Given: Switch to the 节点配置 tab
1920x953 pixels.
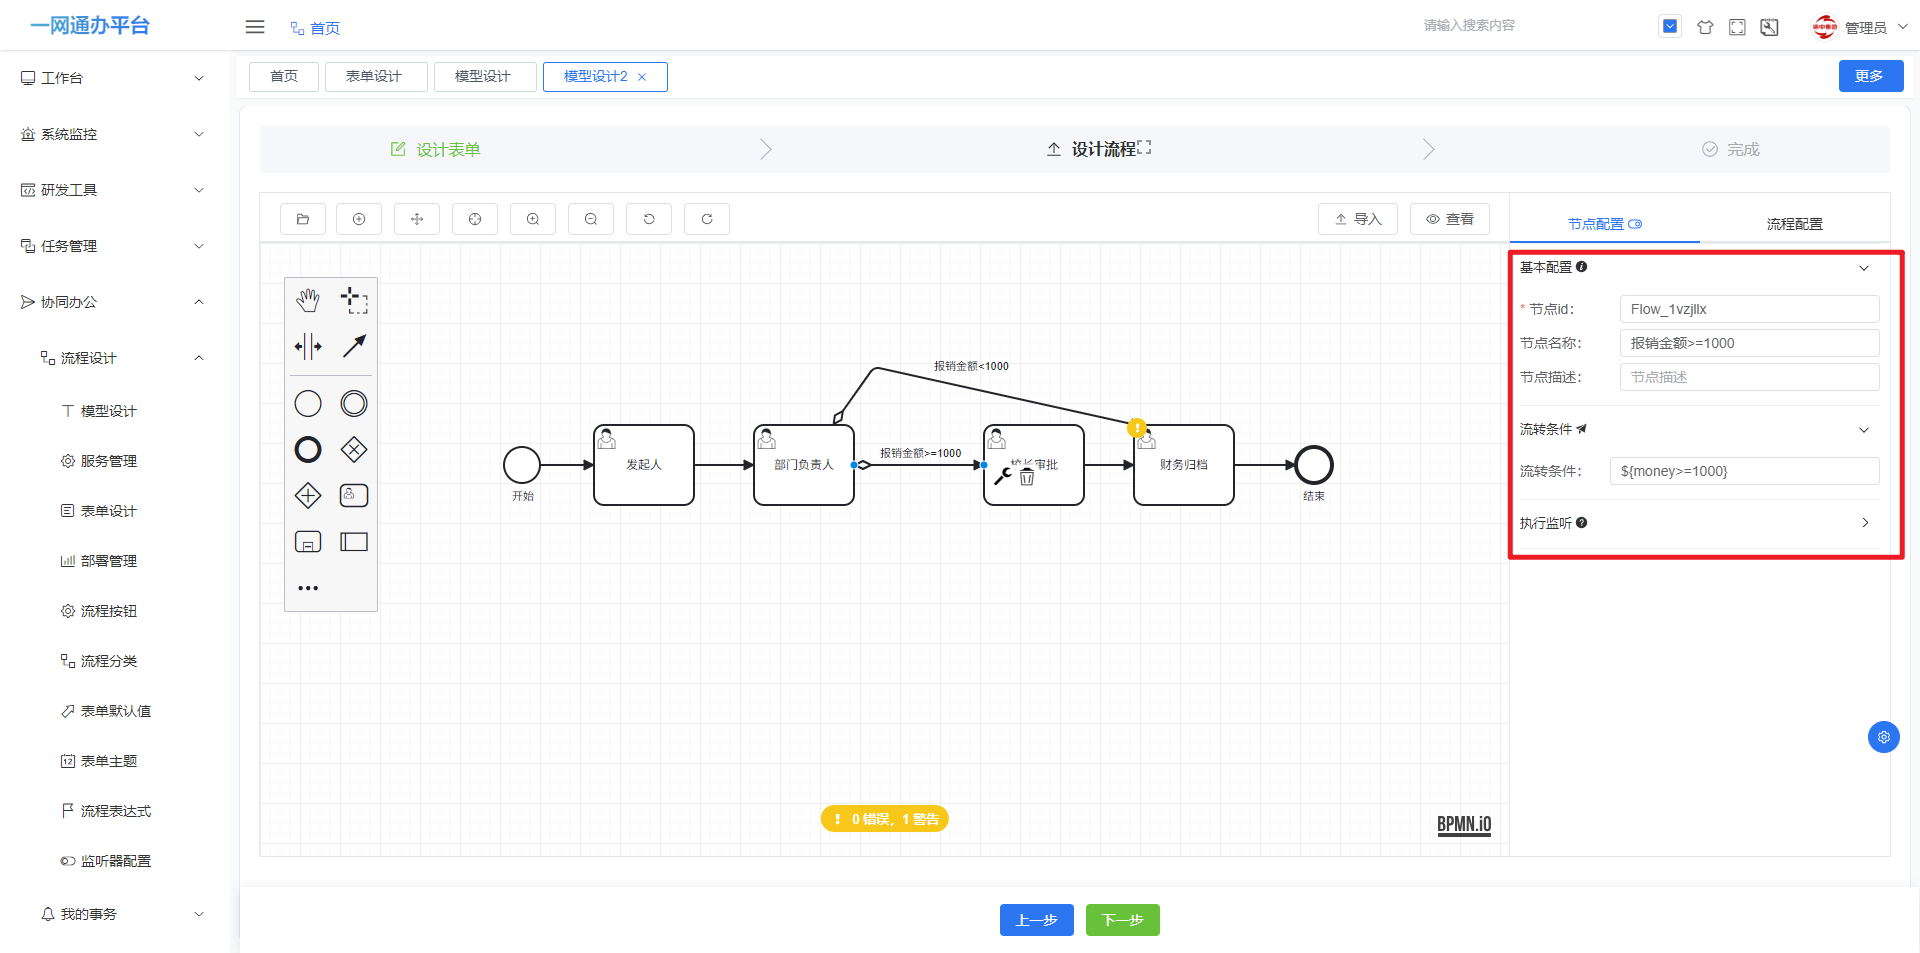Looking at the screenshot, I should point(1604,224).
